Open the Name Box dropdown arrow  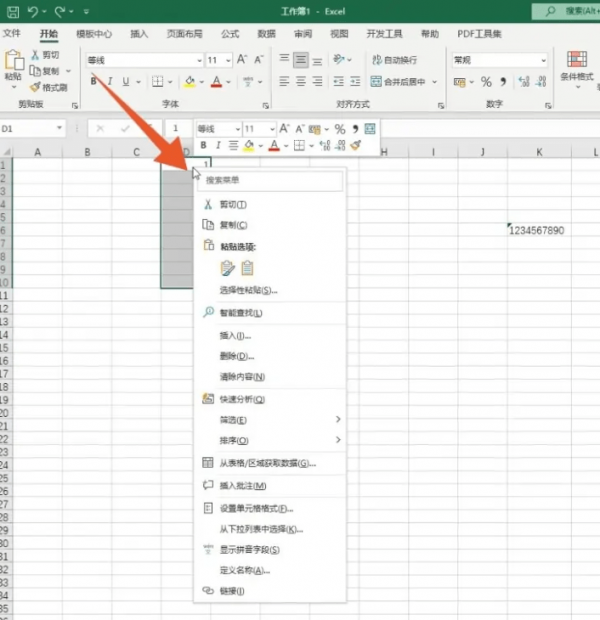[x=59, y=128]
